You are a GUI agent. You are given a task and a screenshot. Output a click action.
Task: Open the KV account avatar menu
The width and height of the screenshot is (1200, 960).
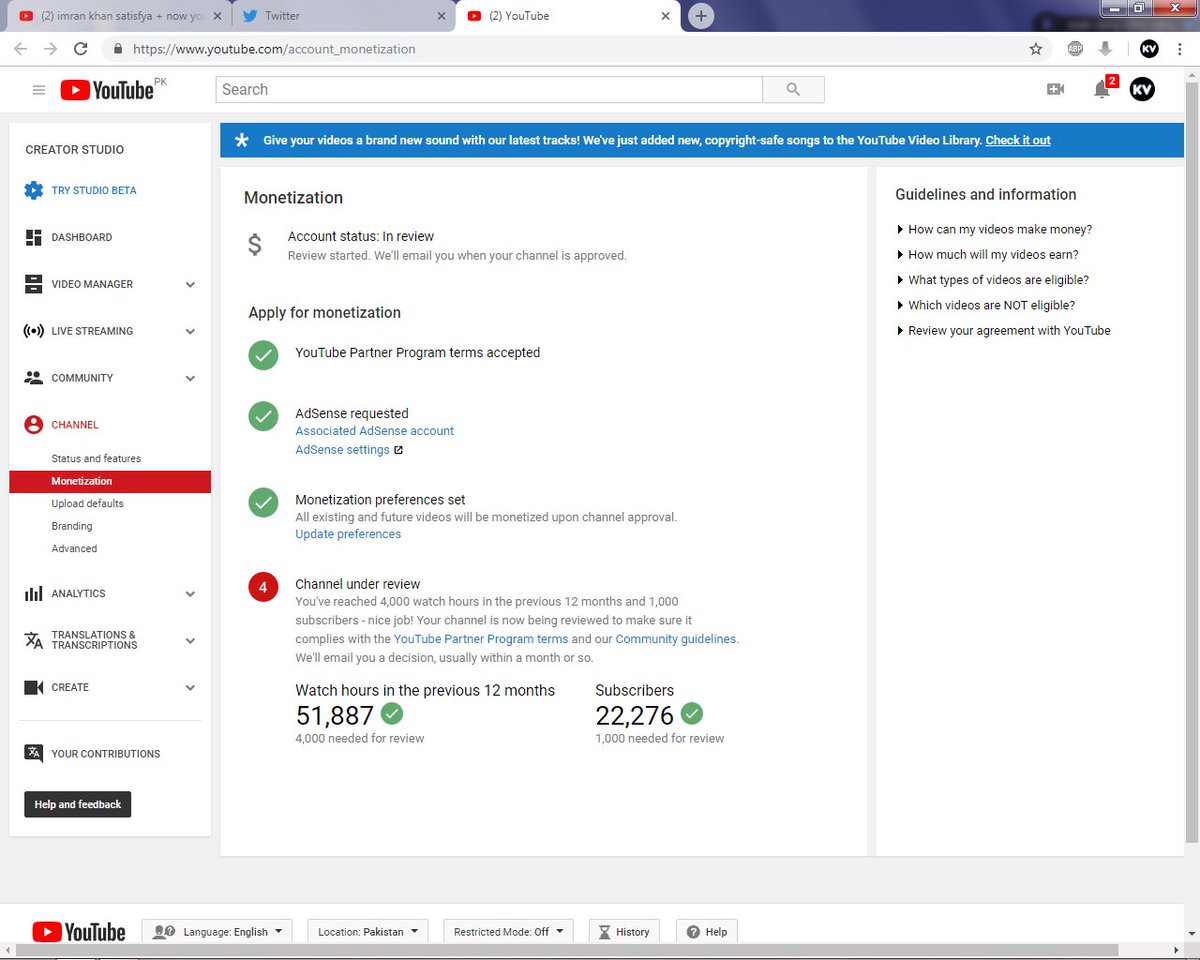1142,90
